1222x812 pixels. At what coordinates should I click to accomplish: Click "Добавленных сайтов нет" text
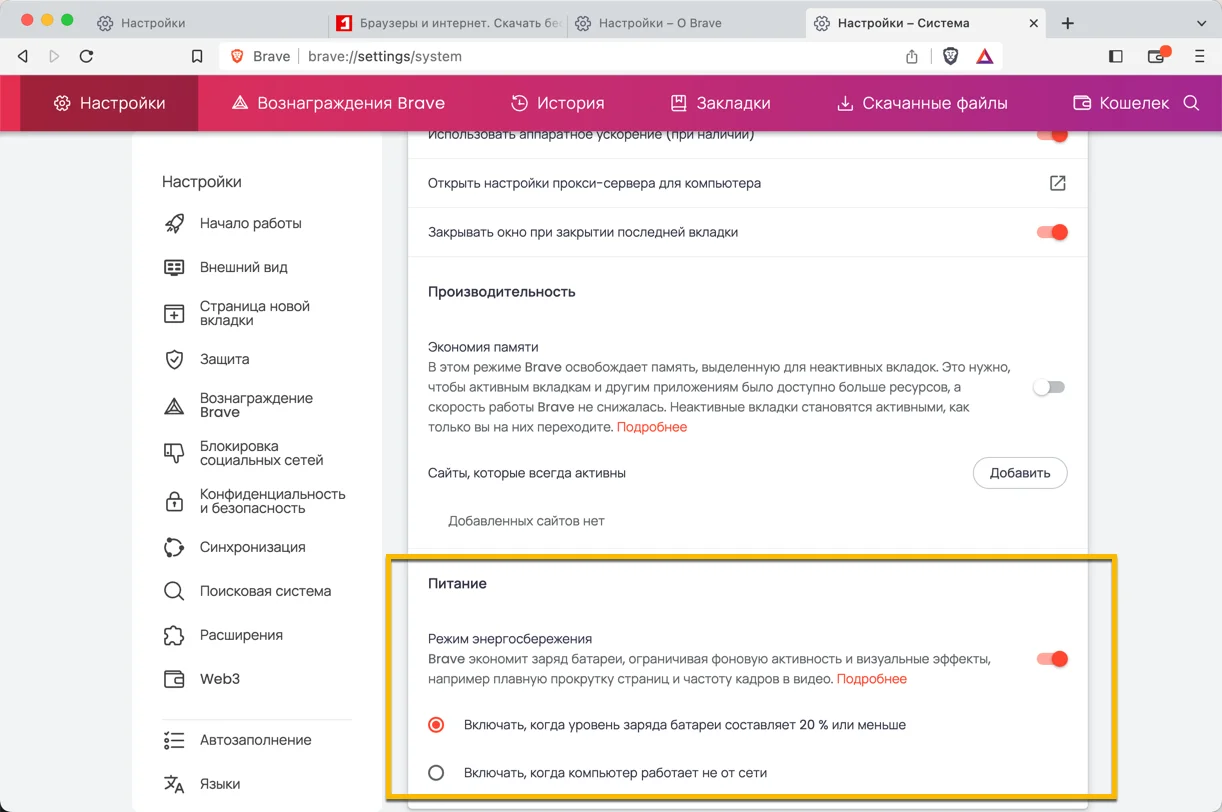click(x=526, y=521)
